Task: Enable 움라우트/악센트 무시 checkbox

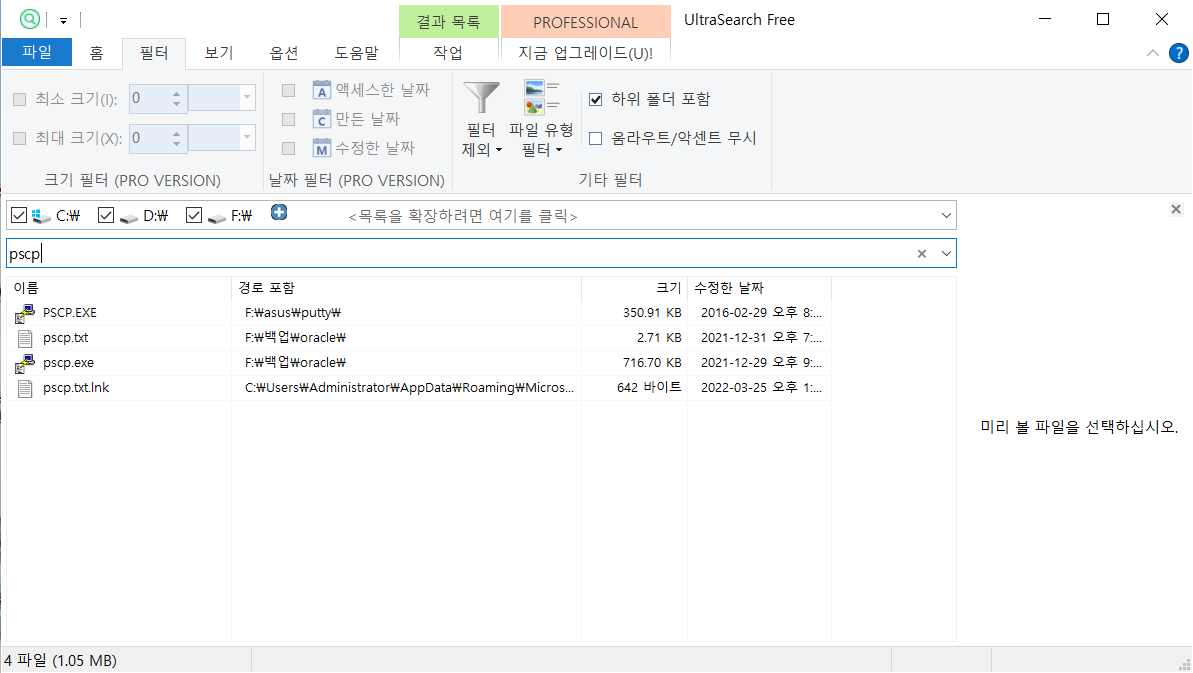Action: click(596, 138)
